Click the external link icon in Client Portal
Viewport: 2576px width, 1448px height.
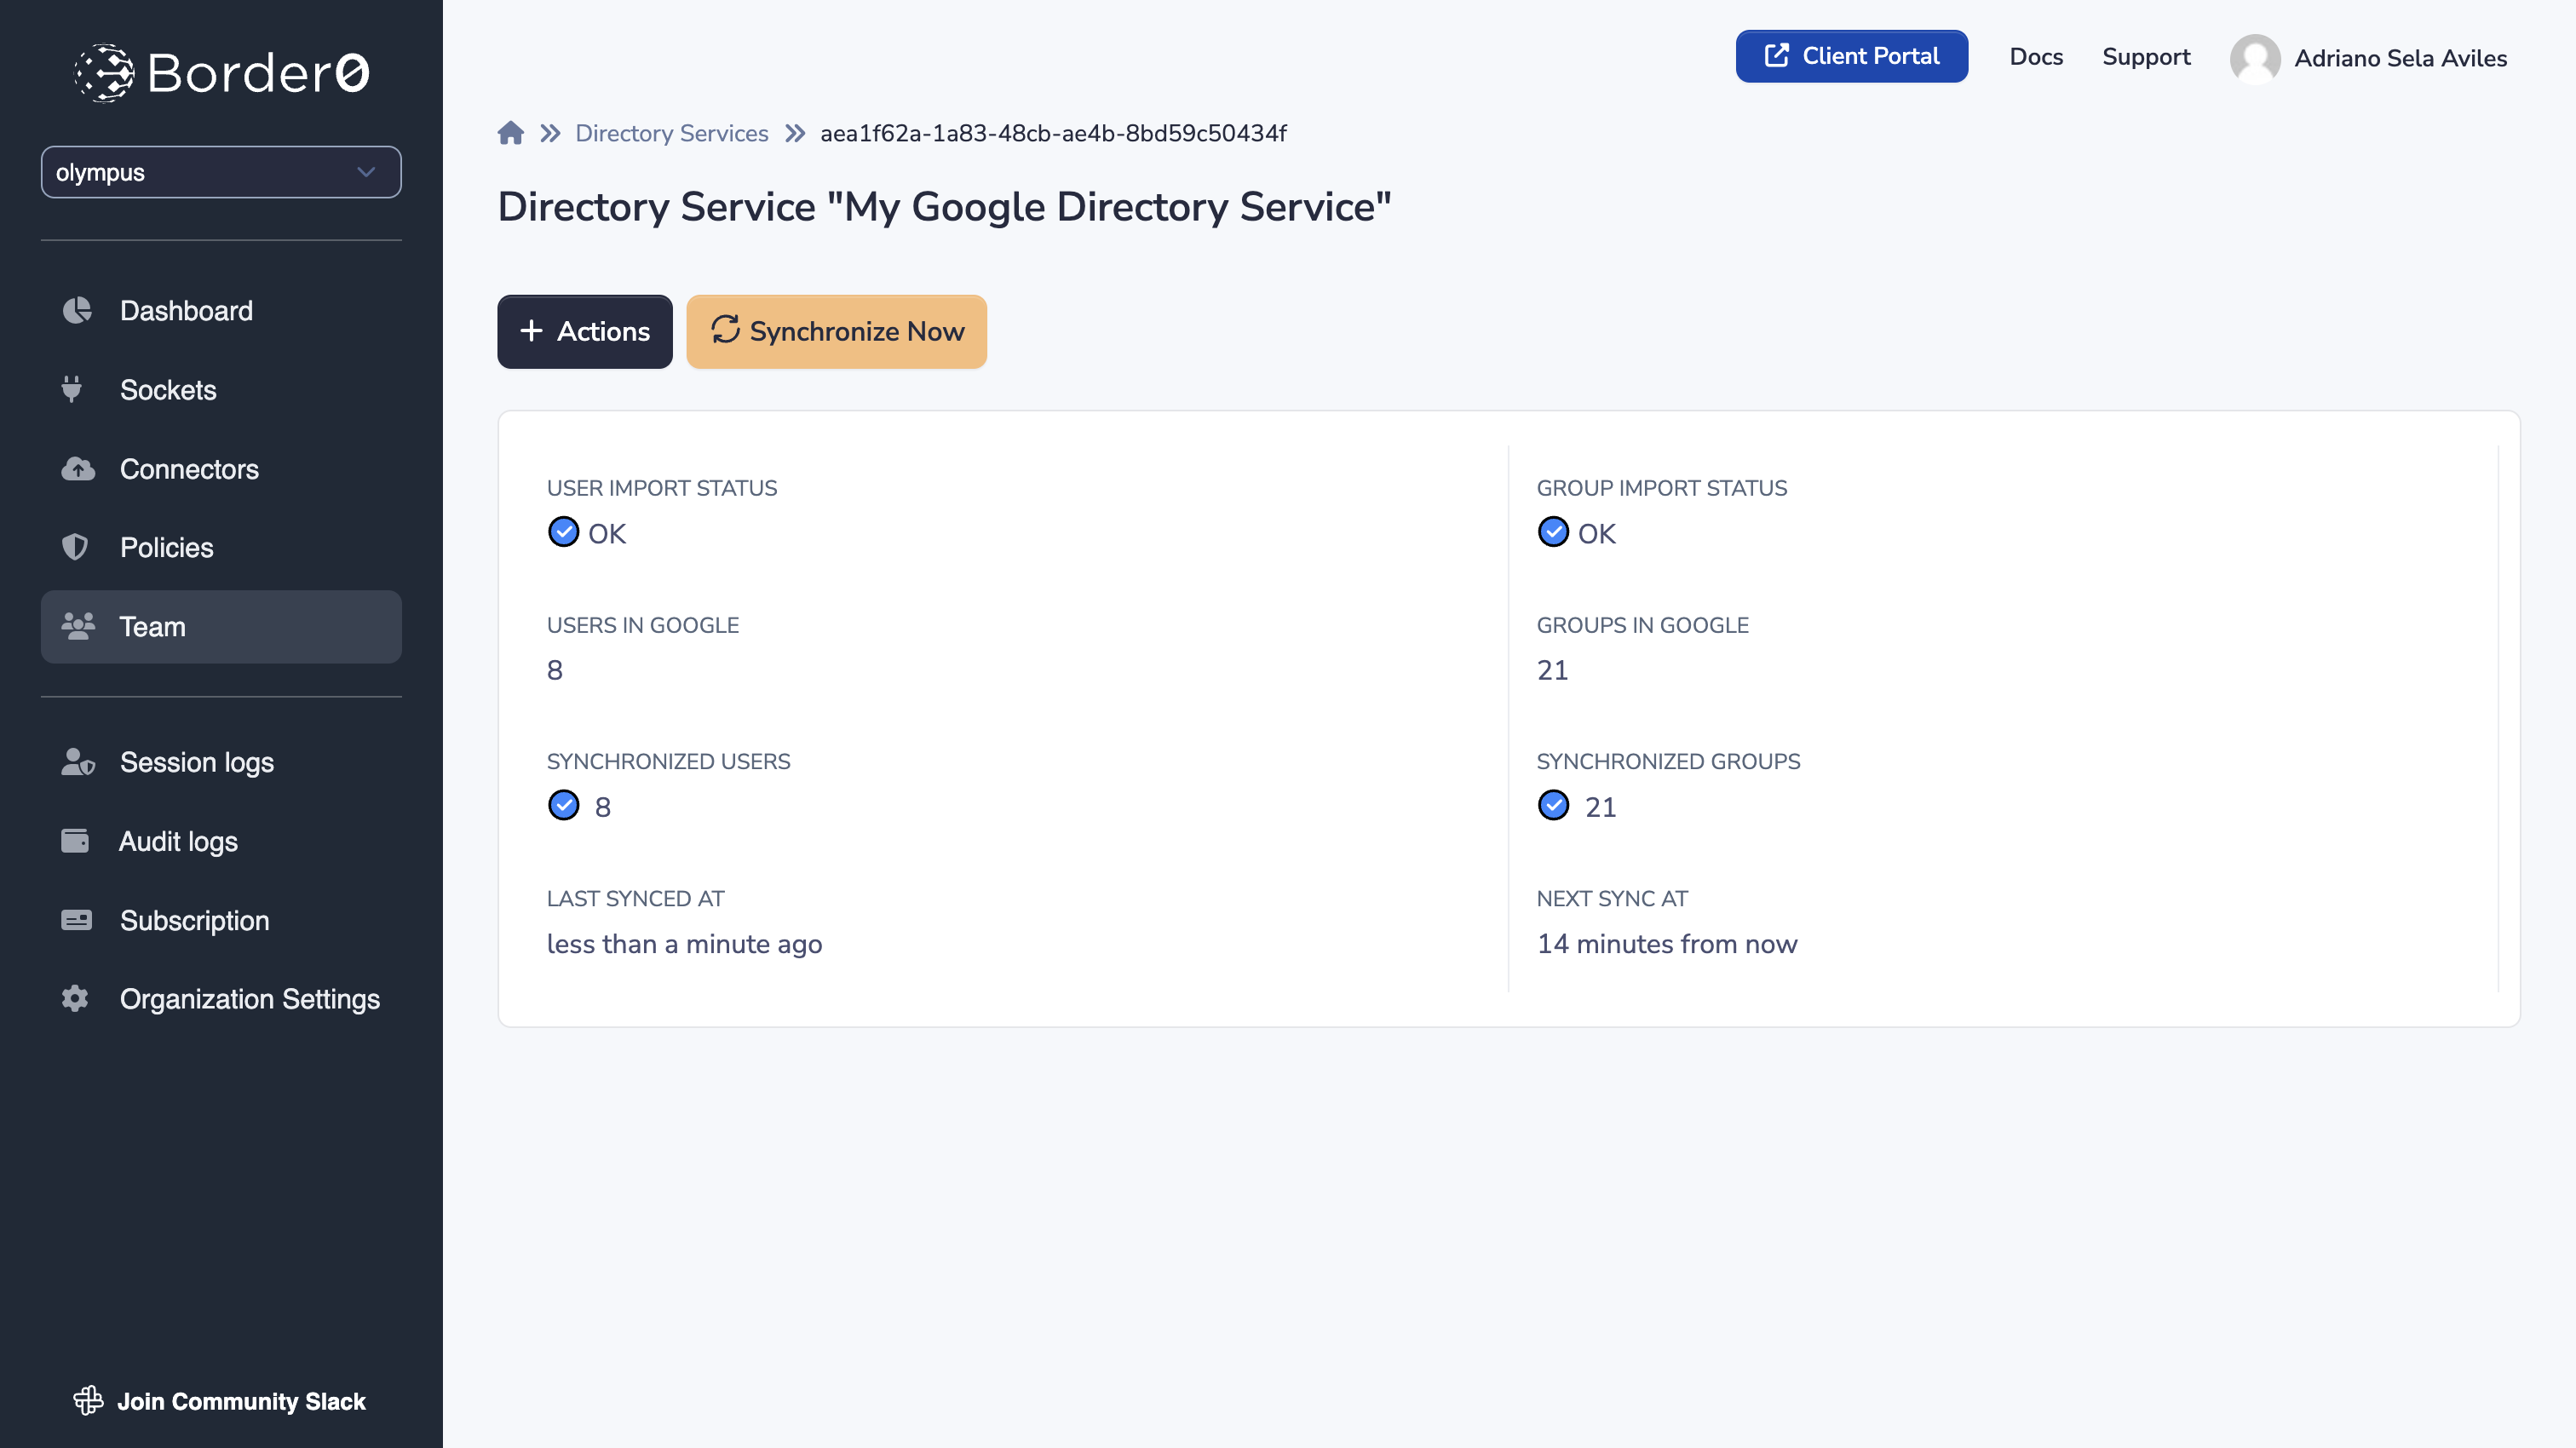click(1776, 55)
